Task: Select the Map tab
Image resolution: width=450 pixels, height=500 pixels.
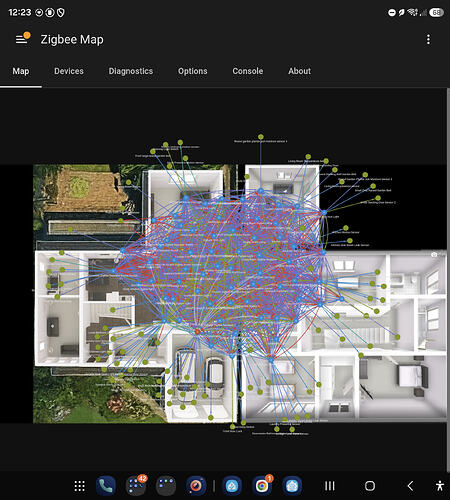Action: tap(21, 71)
